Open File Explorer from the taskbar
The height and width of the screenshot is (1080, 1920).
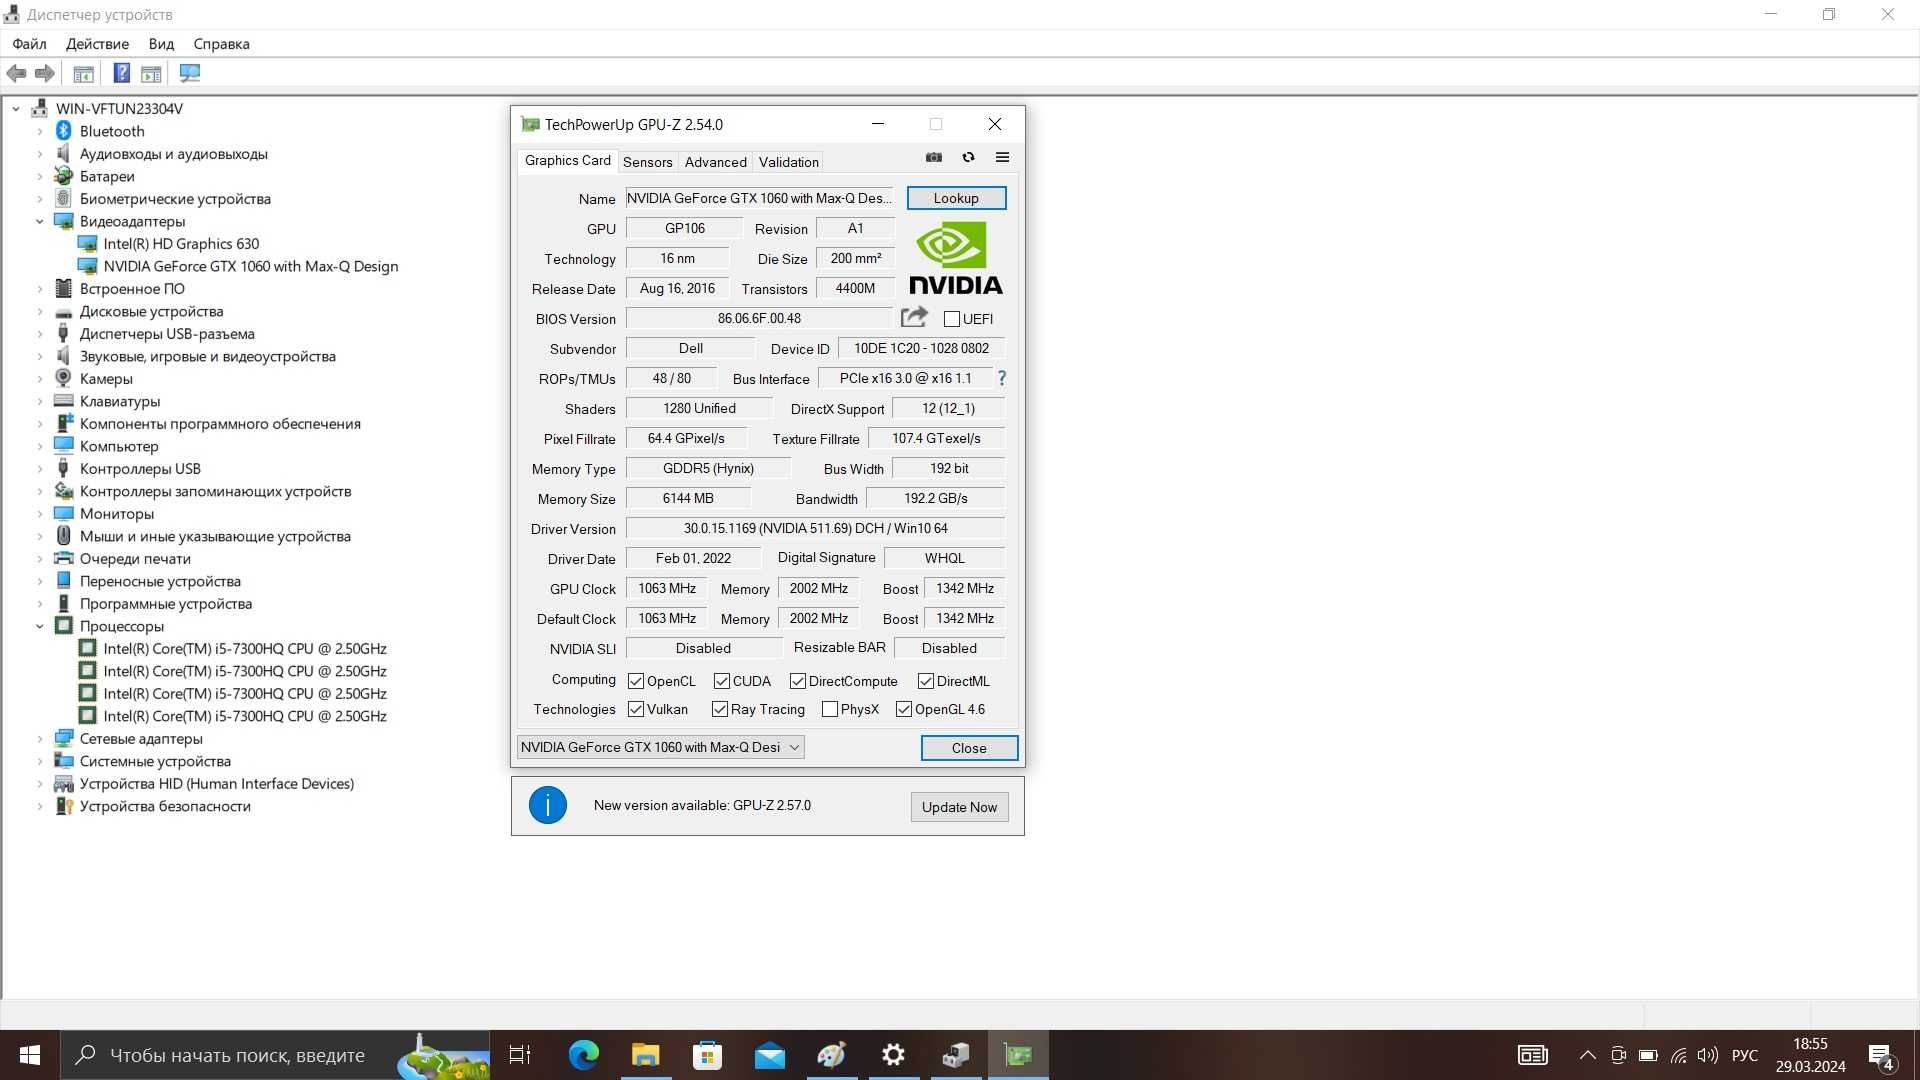coord(646,1055)
